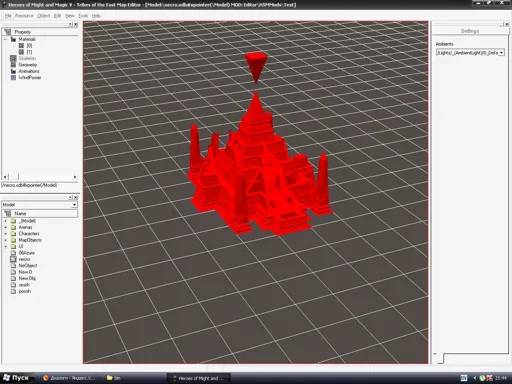This screenshot has width=512, height=384.
Task: Select material entry [0] icon
Action: pyautogui.click(x=21, y=46)
